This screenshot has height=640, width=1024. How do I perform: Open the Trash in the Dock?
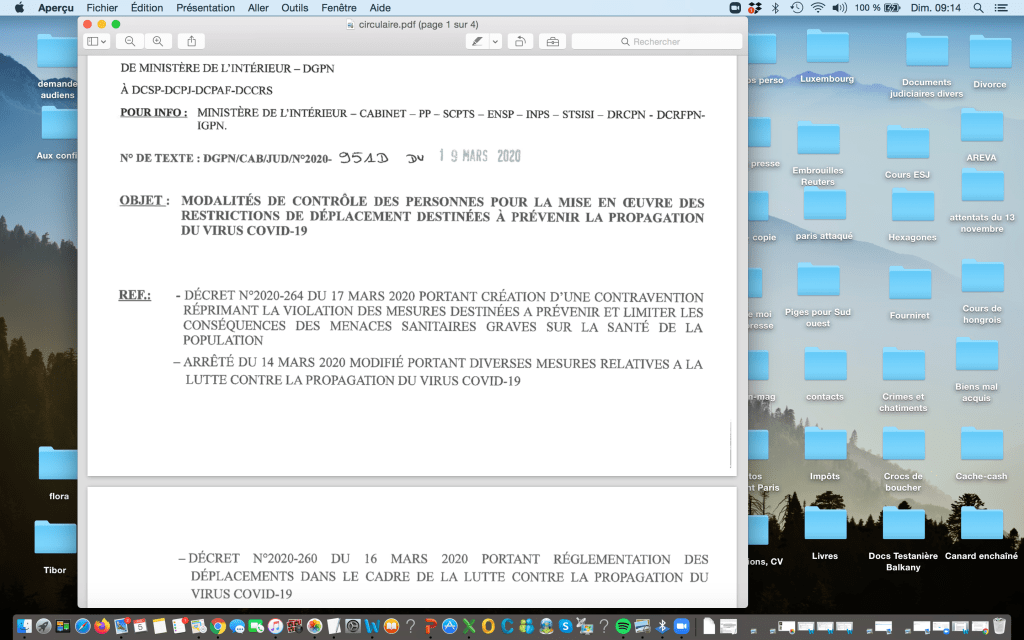tap(1001, 626)
